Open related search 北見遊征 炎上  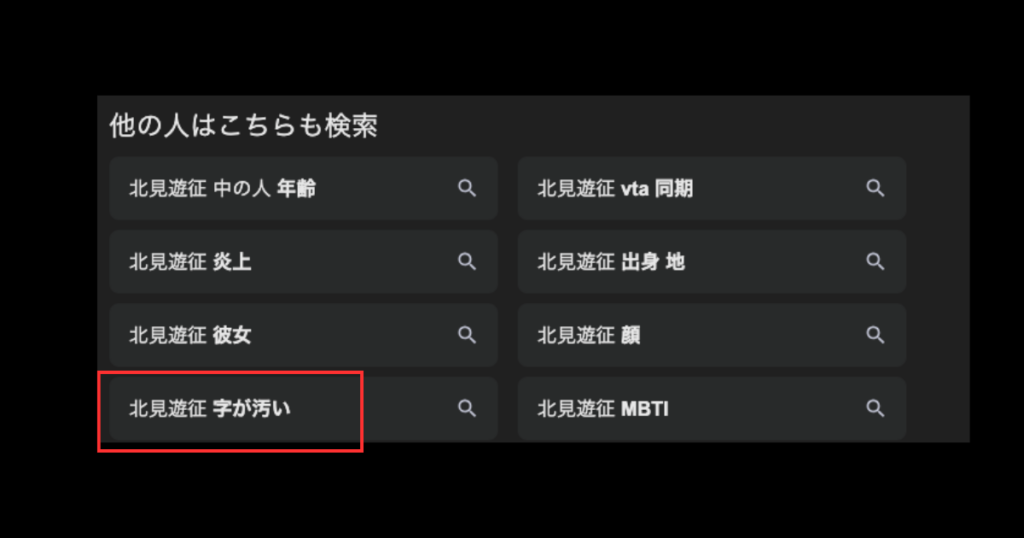coord(190,262)
